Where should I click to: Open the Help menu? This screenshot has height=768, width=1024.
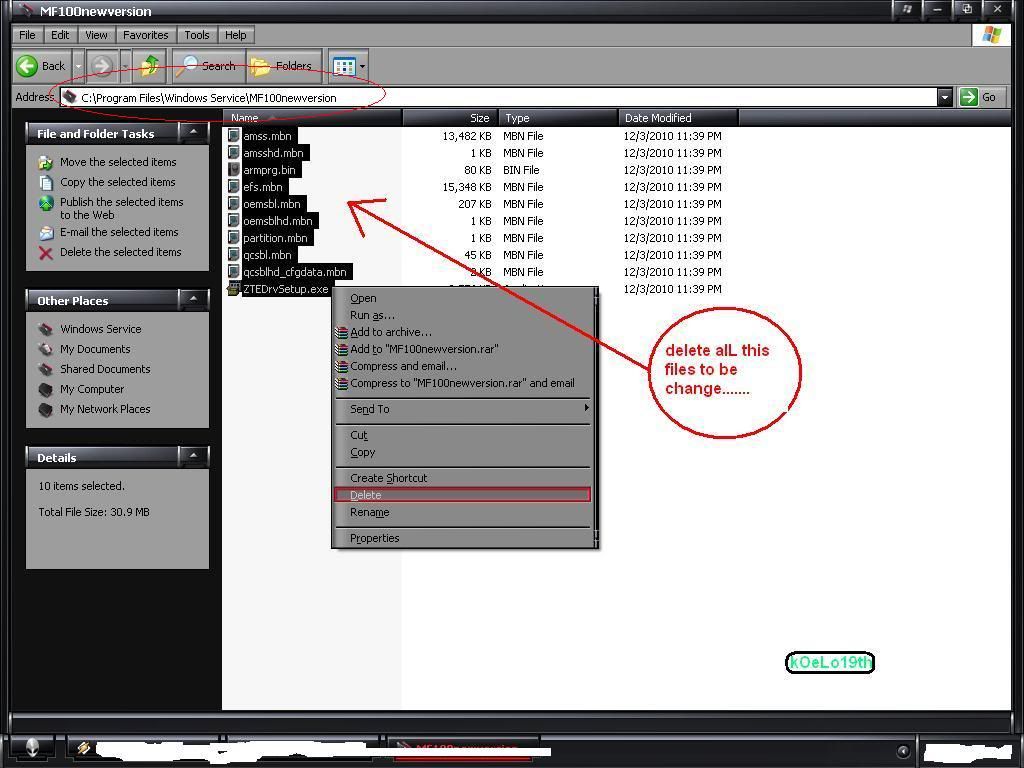(x=236, y=35)
